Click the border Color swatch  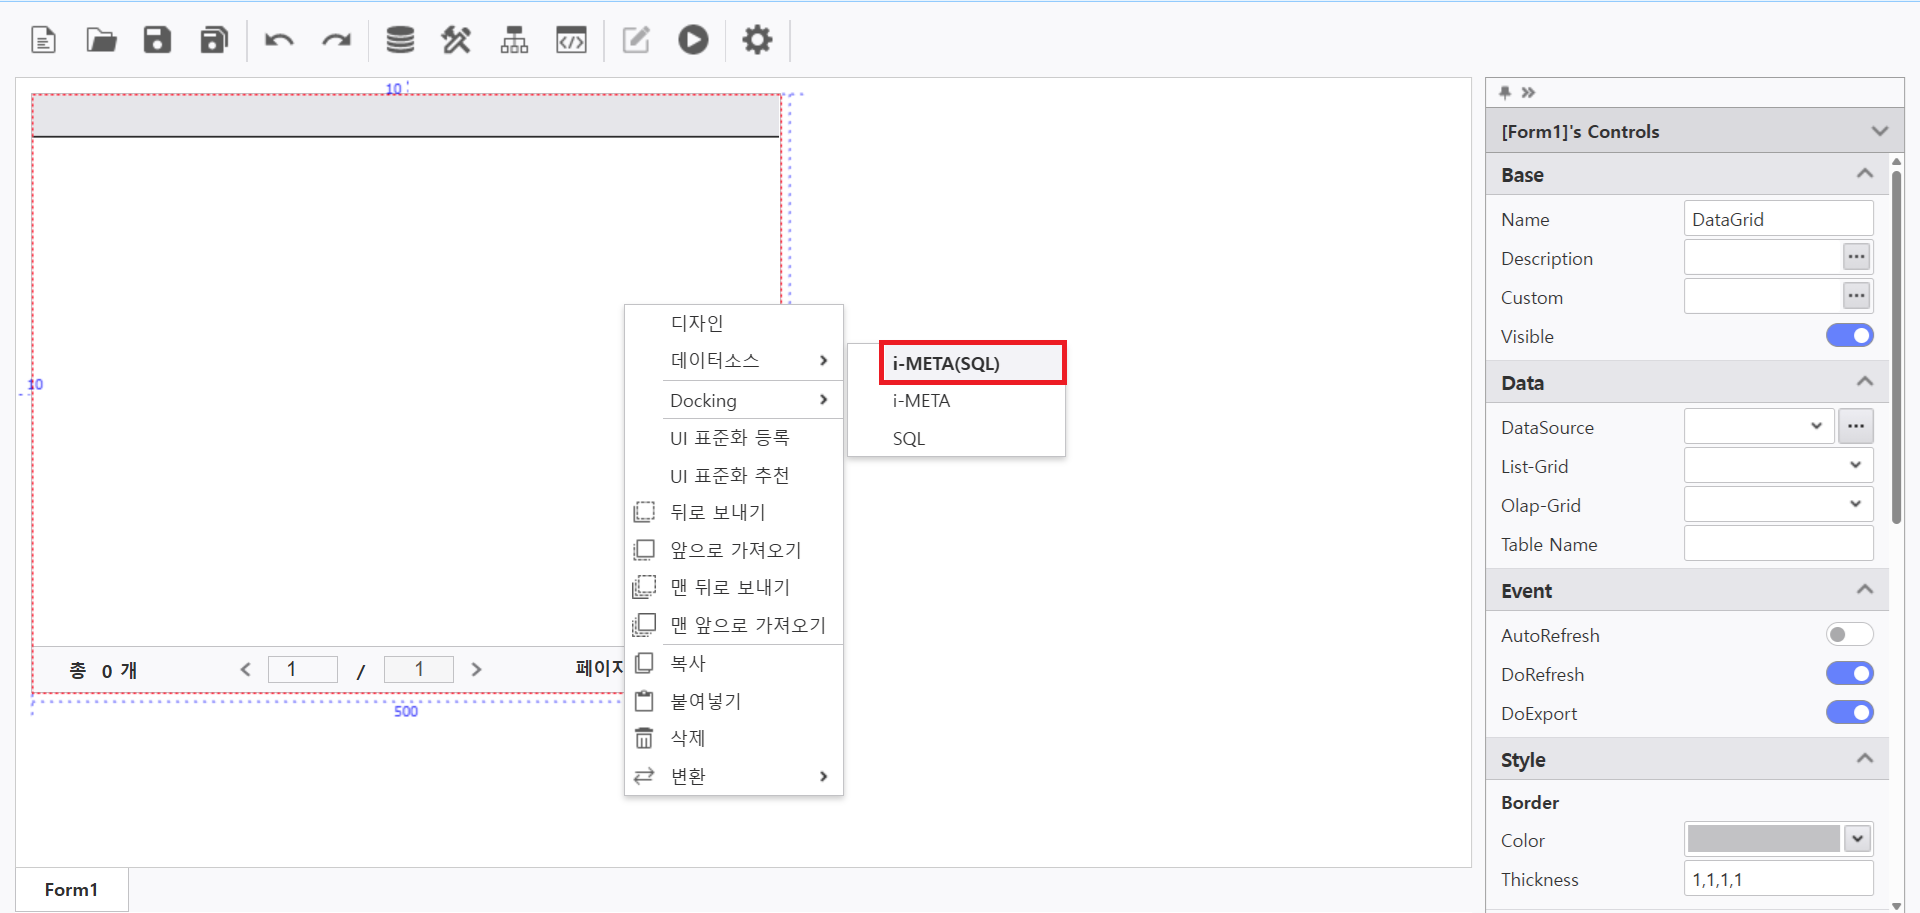point(1763,839)
